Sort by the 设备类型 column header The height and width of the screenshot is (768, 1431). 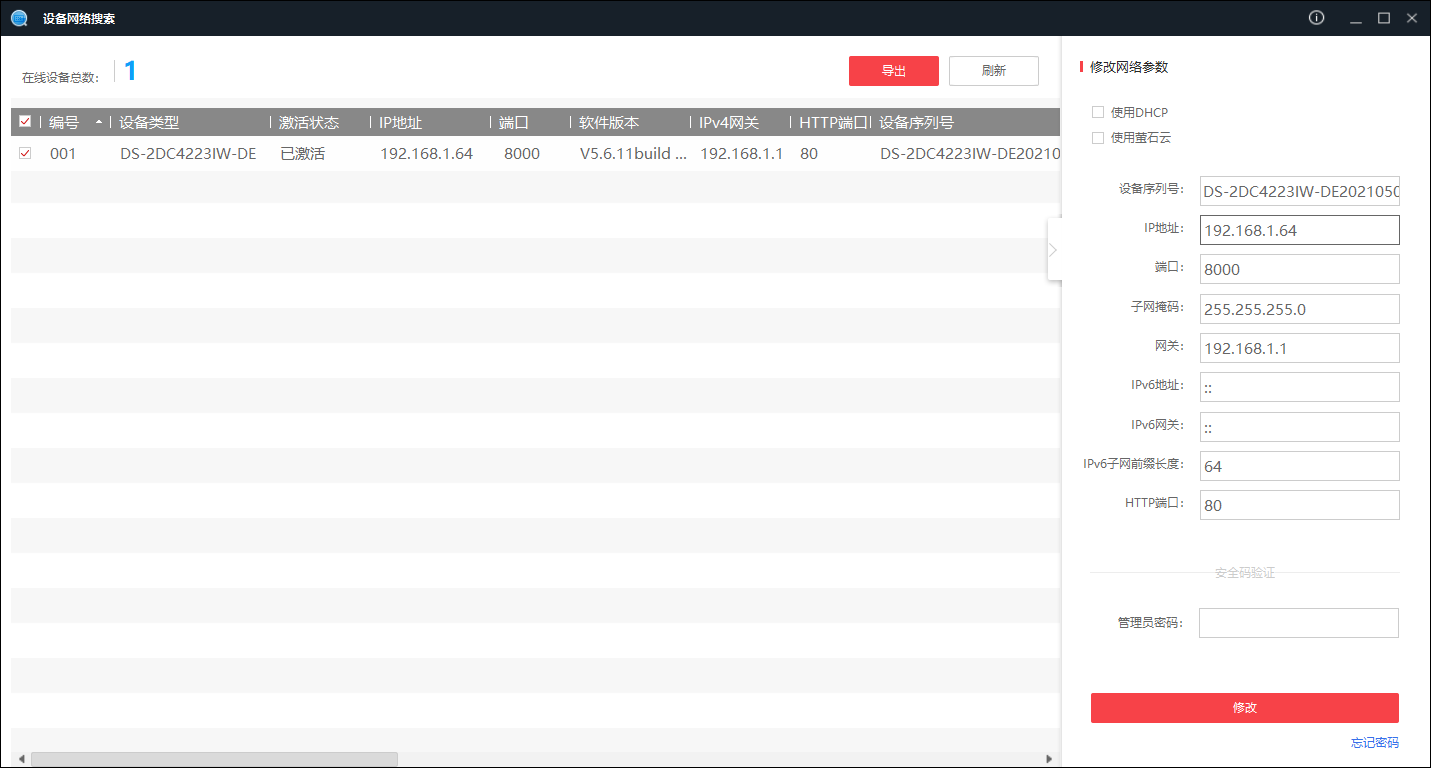pos(150,122)
